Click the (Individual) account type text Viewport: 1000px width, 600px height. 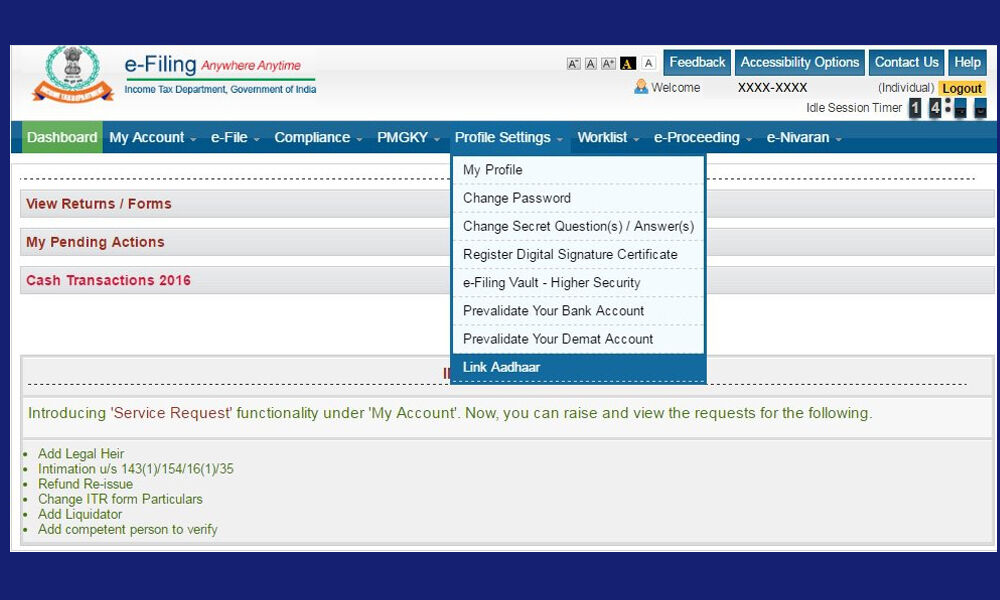(906, 87)
